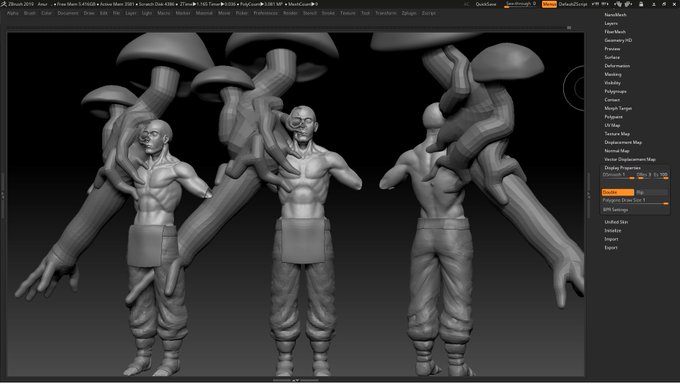Expand the Unified Skin subpalette
This screenshot has width=680, height=384.
coord(616,222)
